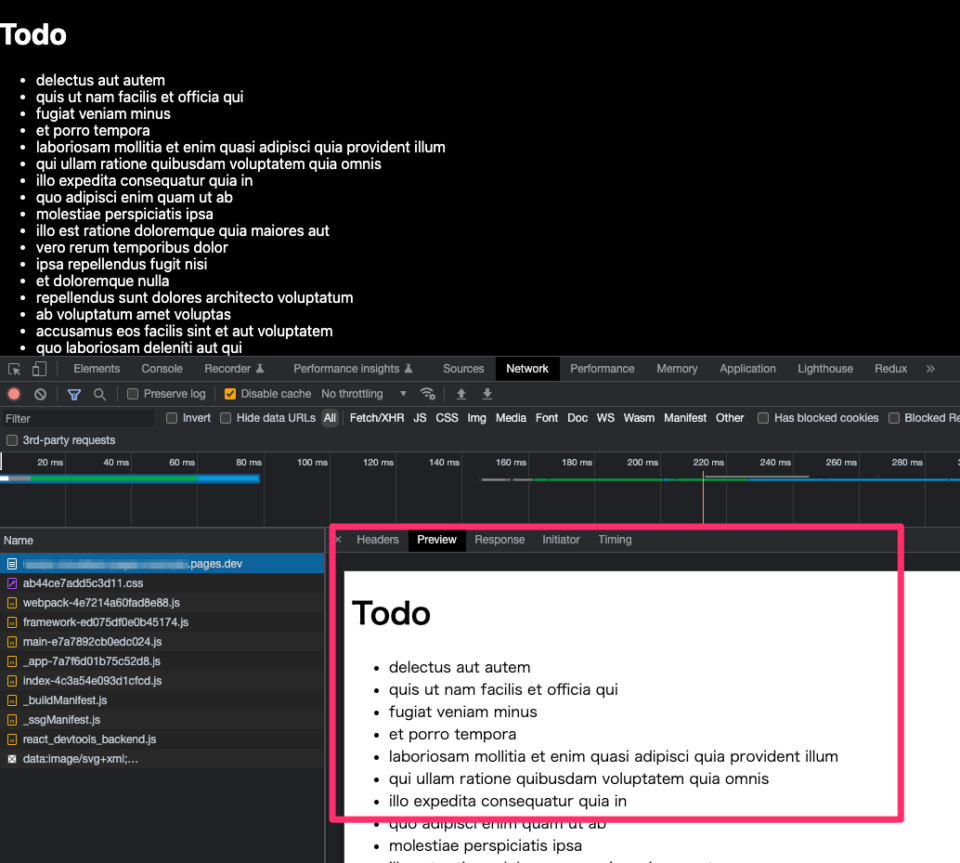Open the Response tab for the request
The height and width of the screenshot is (863, 960).
[499, 539]
